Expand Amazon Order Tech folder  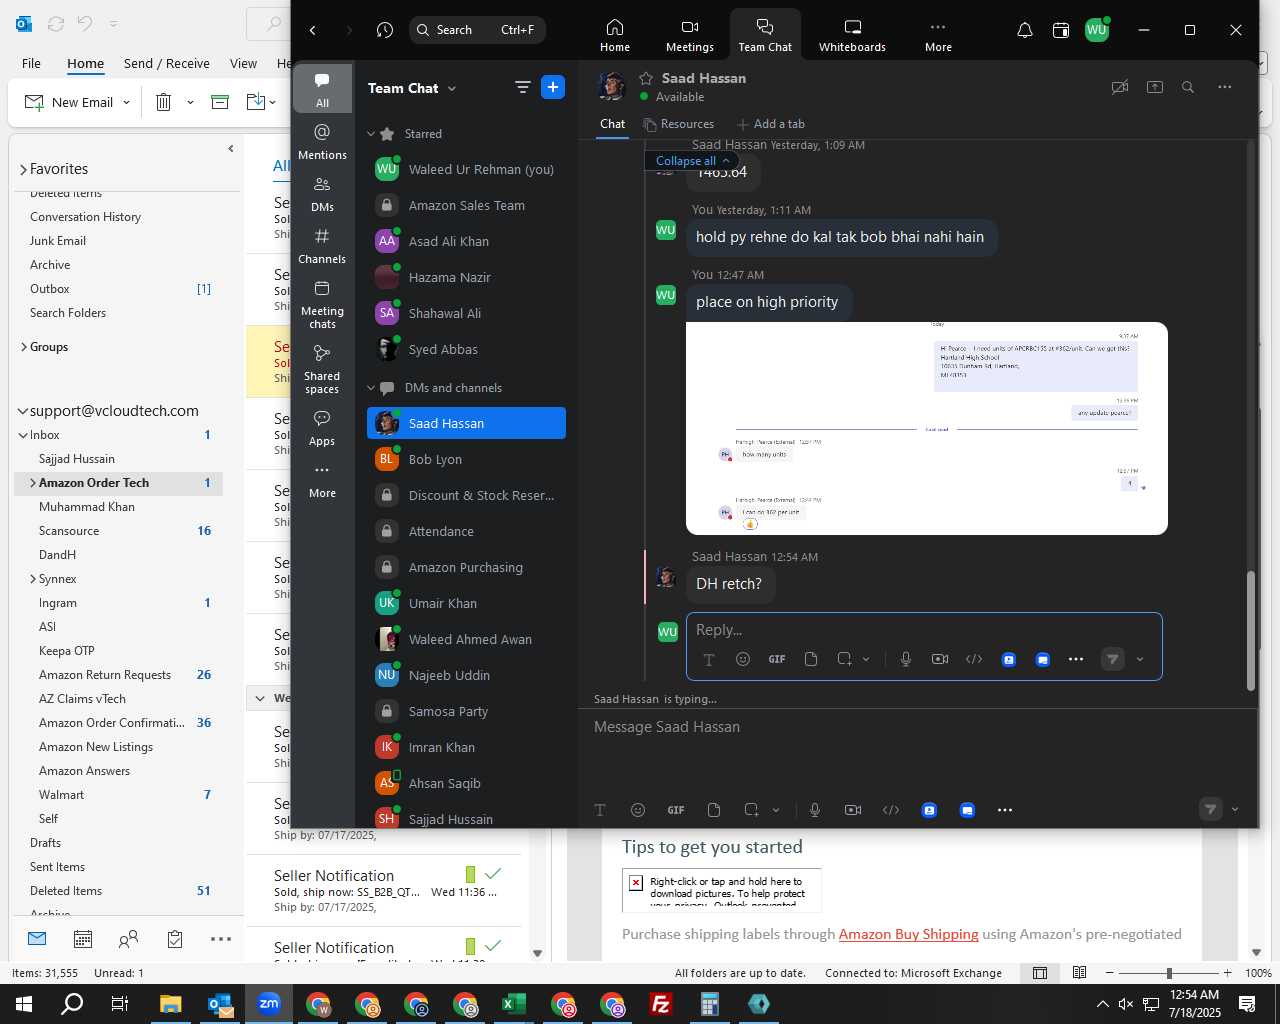click(x=33, y=483)
